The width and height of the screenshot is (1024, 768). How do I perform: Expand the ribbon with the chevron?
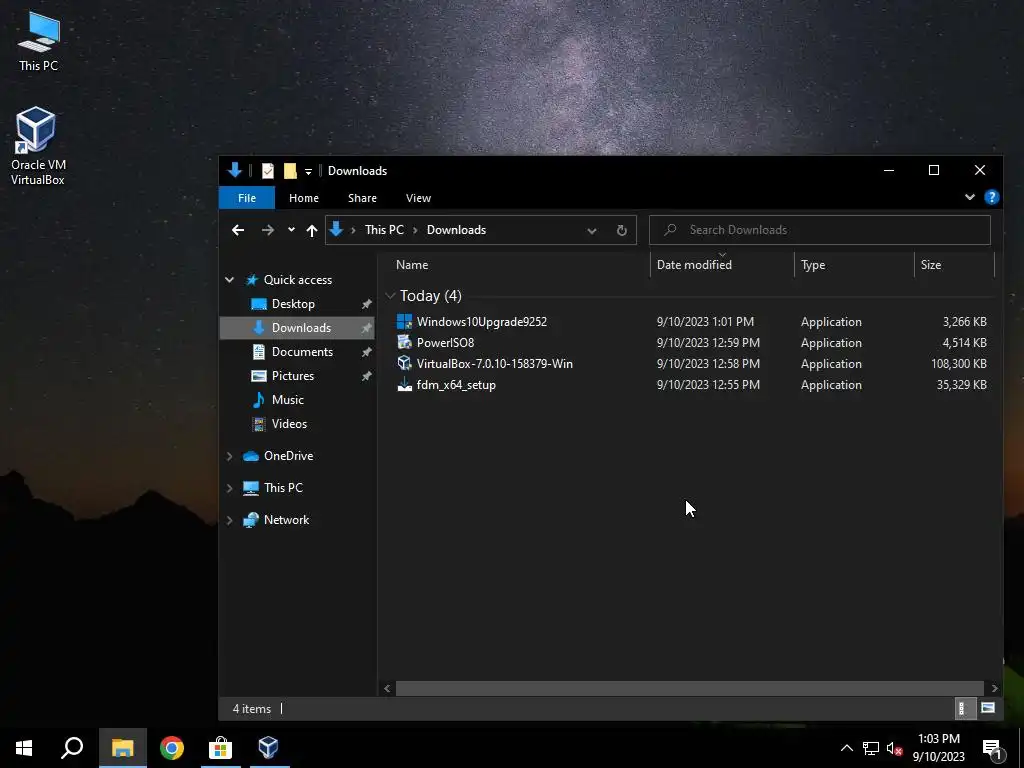pyautogui.click(x=970, y=197)
